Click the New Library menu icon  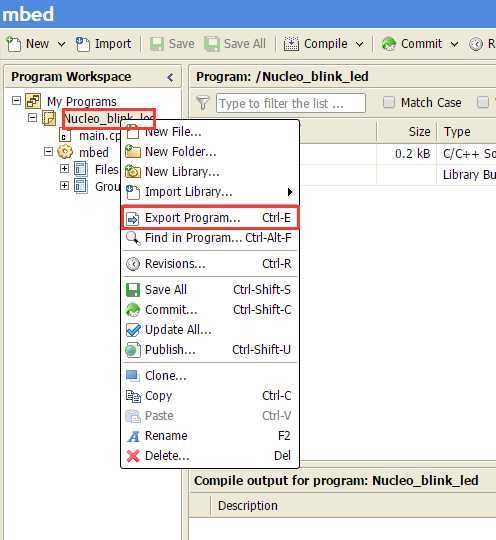[133, 172]
